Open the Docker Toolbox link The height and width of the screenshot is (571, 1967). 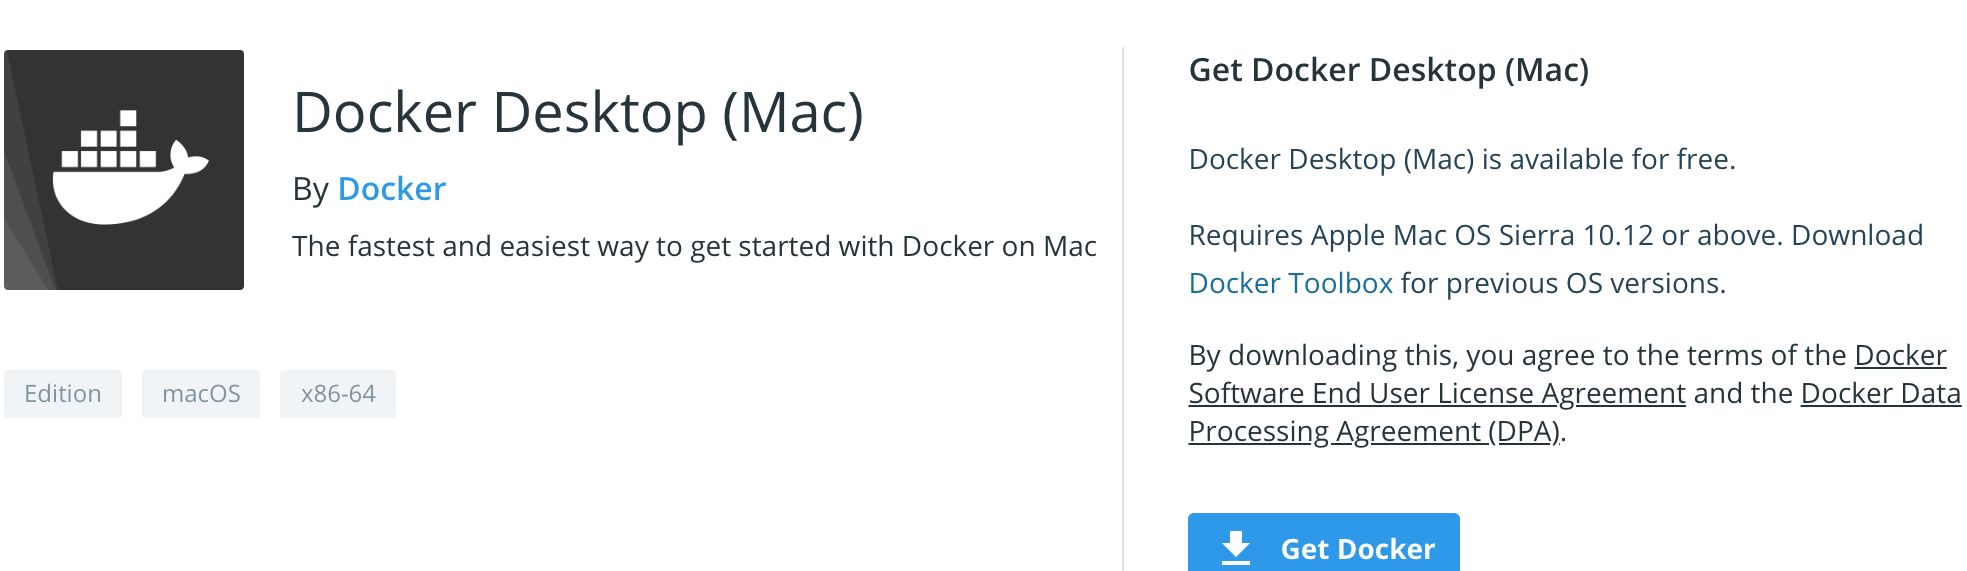pyautogui.click(x=1290, y=283)
